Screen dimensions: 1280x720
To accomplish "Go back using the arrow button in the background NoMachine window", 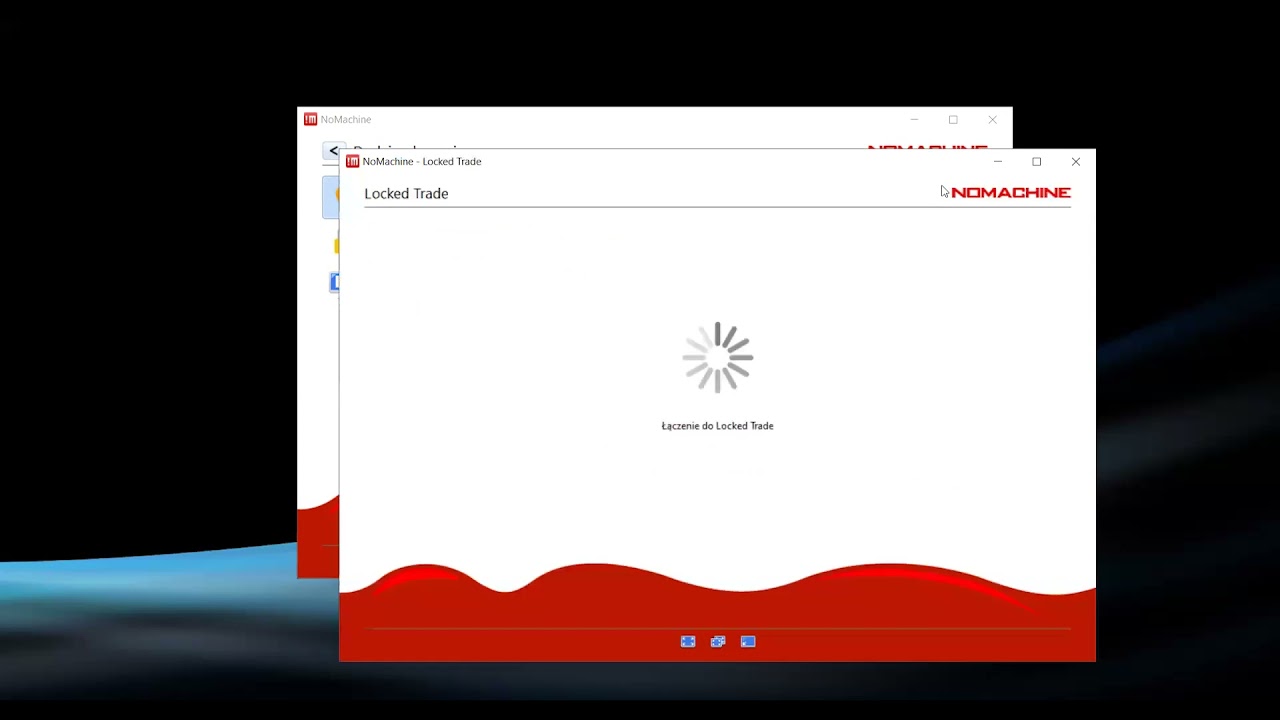I will pos(333,151).
